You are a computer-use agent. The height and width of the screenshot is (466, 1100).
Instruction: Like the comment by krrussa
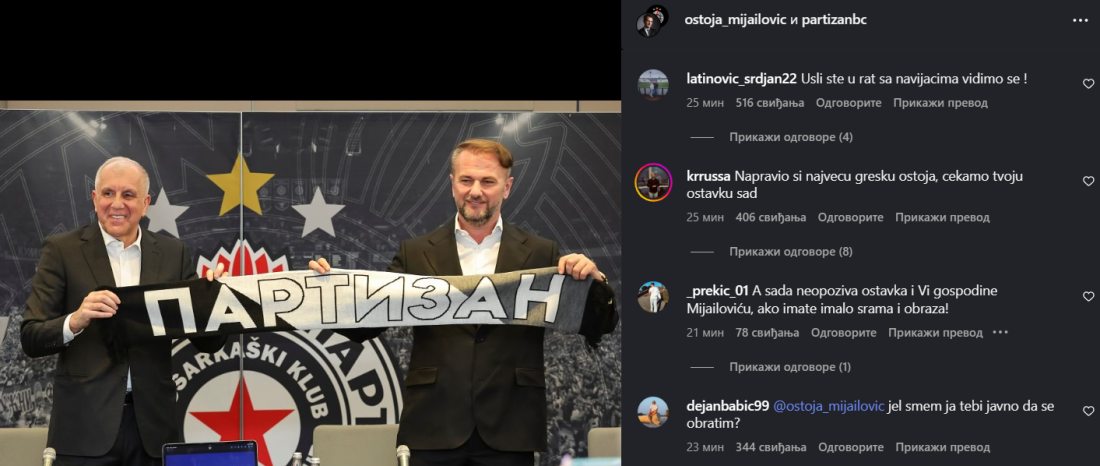click(1088, 181)
